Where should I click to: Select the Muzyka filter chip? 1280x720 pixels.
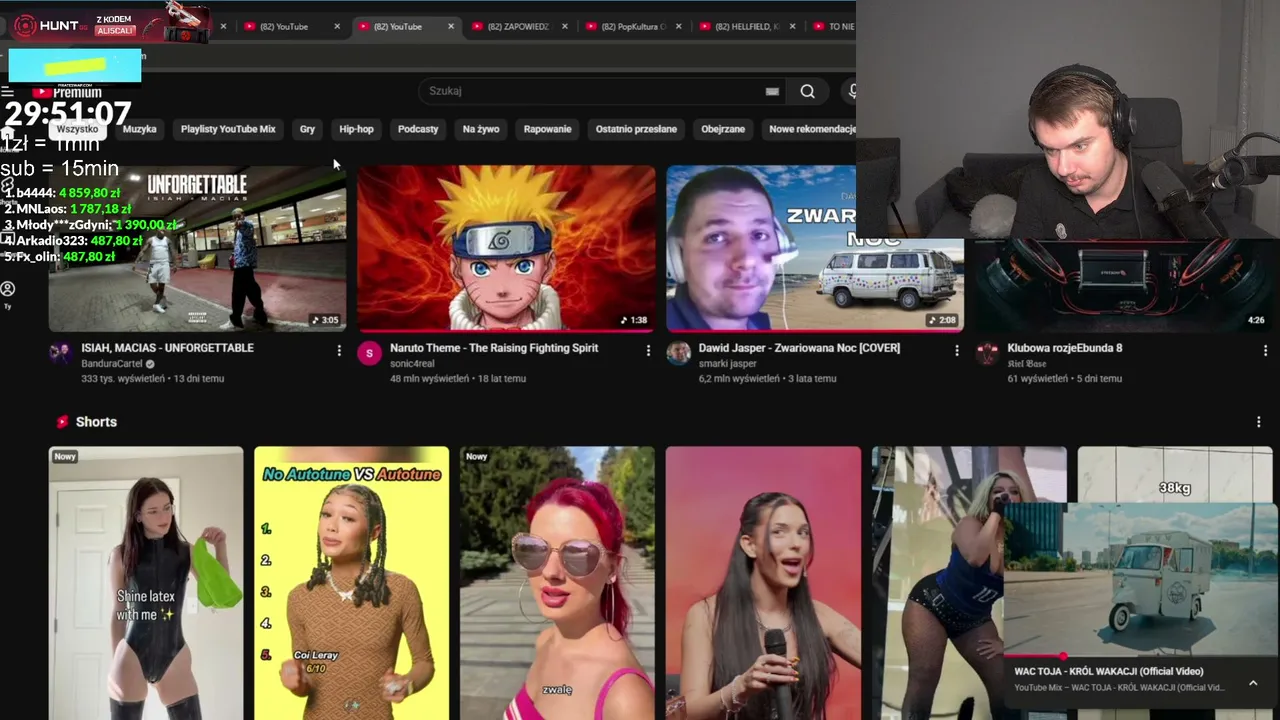140,129
